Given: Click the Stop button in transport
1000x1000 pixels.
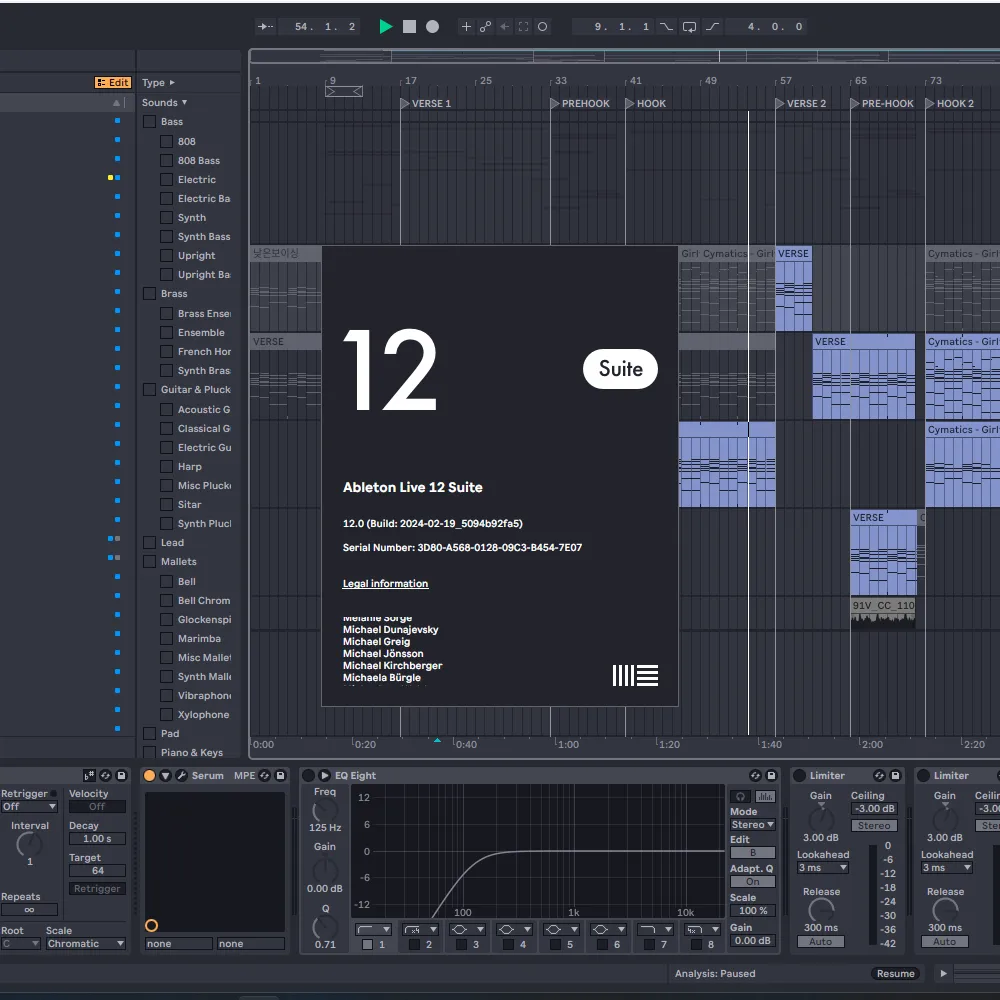Looking at the screenshot, I should (x=409, y=26).
